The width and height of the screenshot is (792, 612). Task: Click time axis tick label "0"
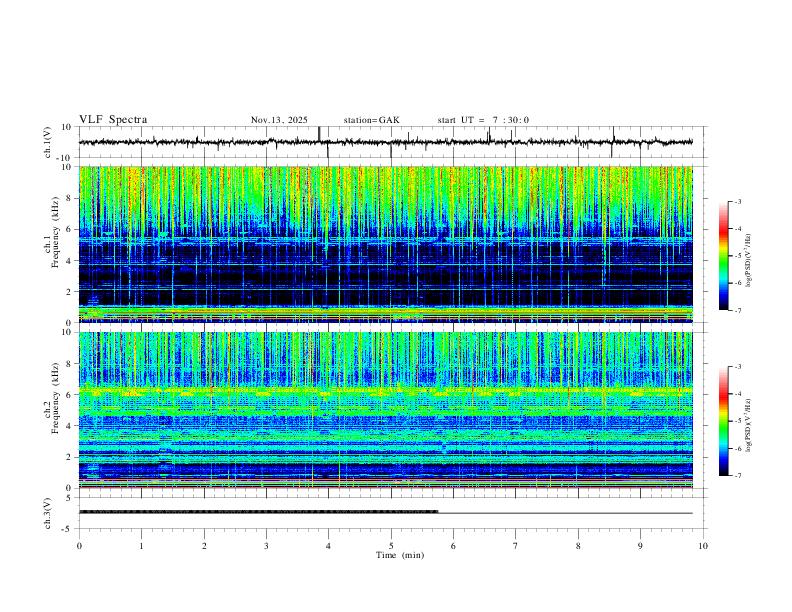tap(79, 546)
